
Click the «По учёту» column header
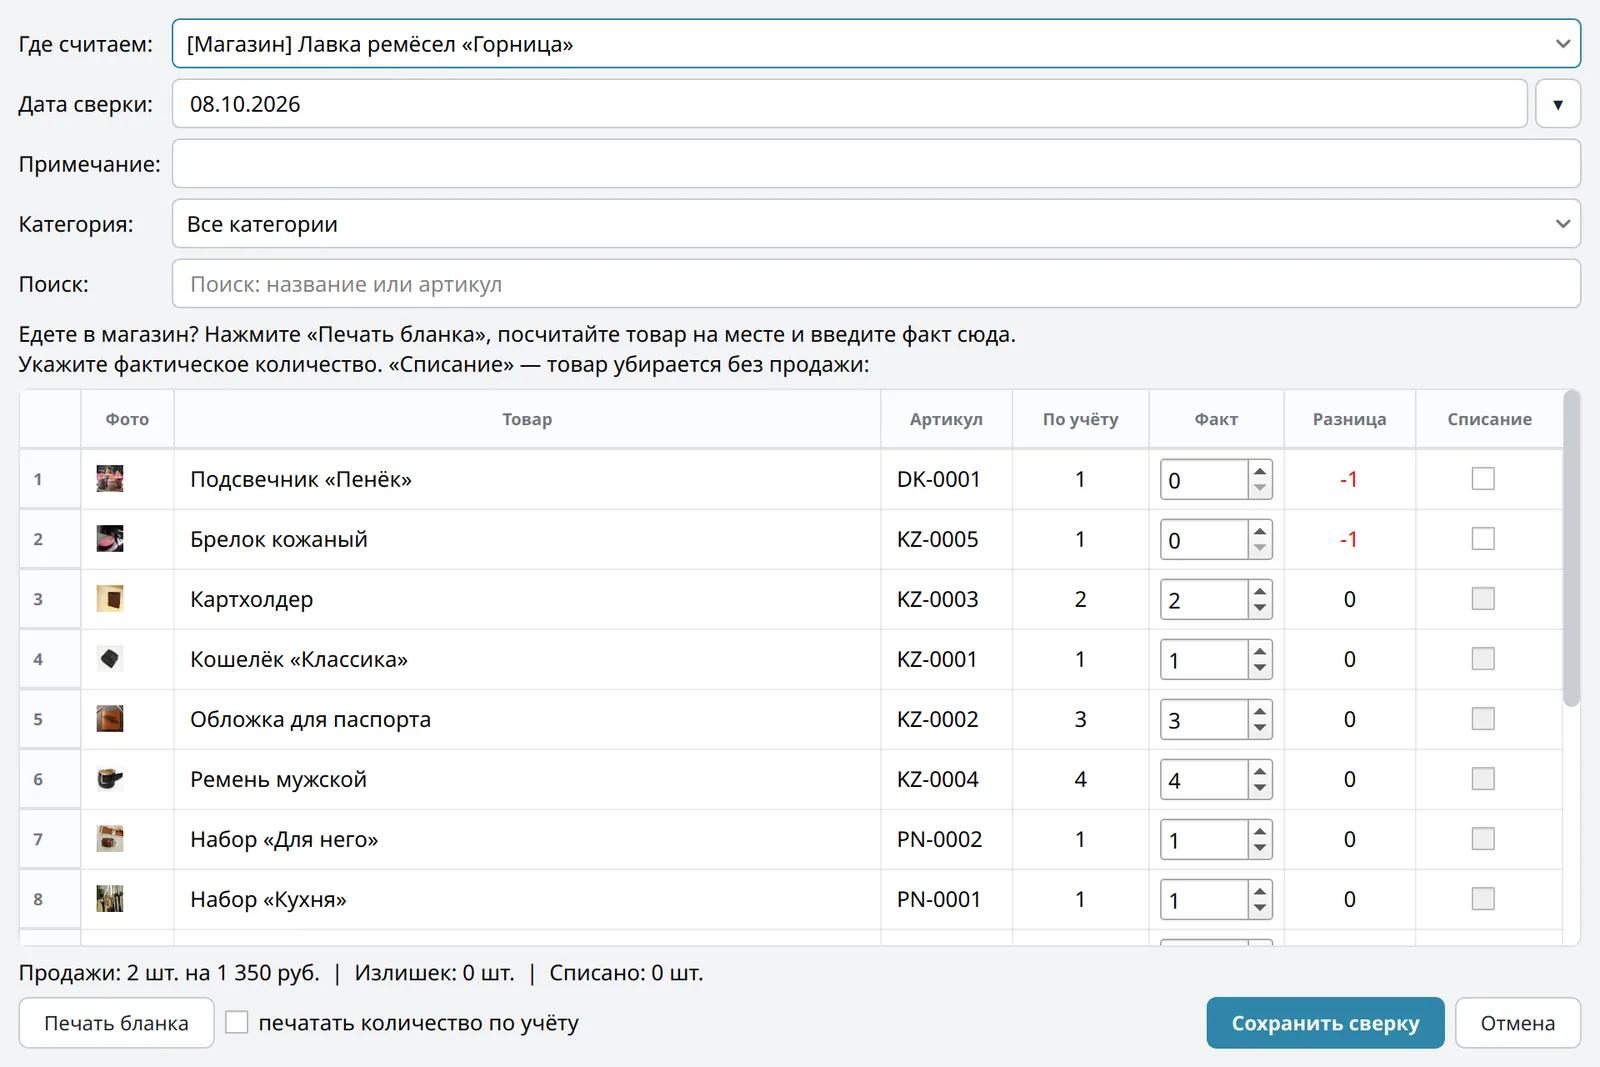pyautogui.click(x=1080, y=419)
